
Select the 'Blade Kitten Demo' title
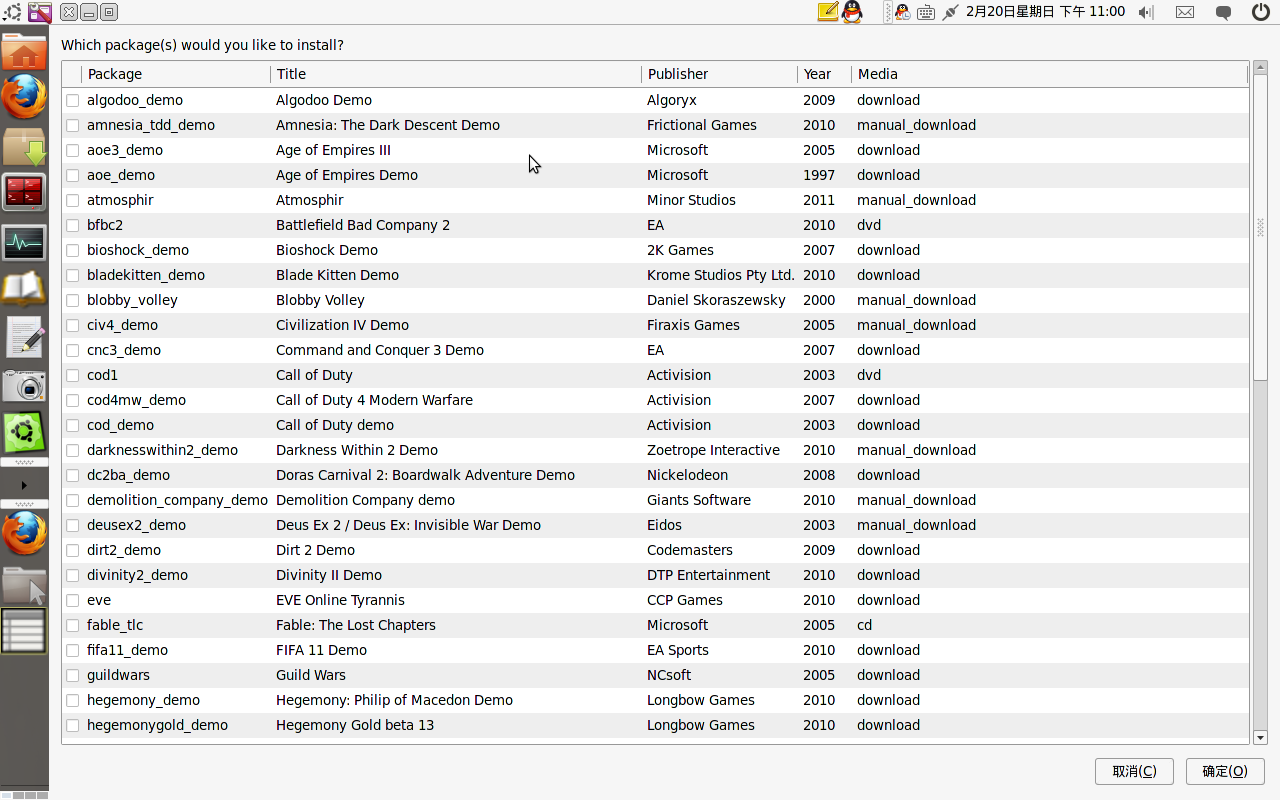337,275
